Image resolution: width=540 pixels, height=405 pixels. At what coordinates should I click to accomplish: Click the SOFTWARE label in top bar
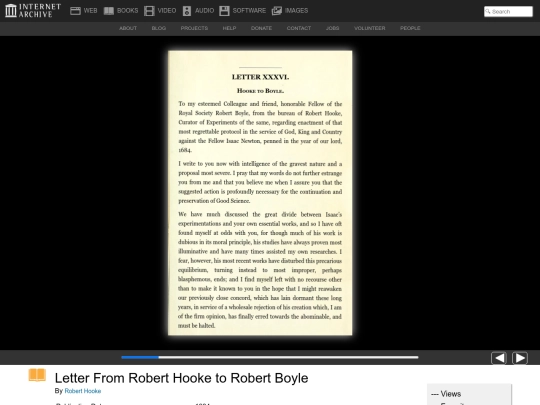(249, 11)
